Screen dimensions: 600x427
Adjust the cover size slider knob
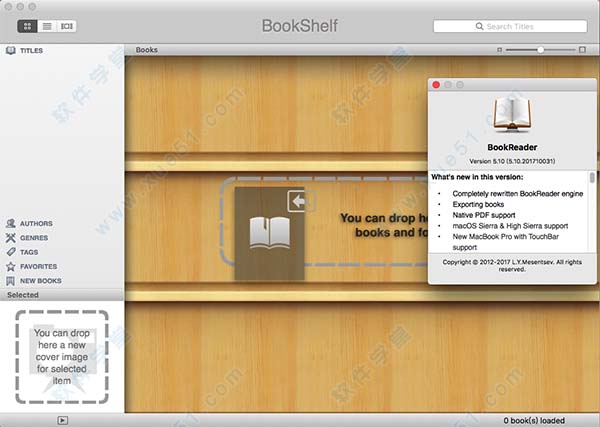coord(540,50)
